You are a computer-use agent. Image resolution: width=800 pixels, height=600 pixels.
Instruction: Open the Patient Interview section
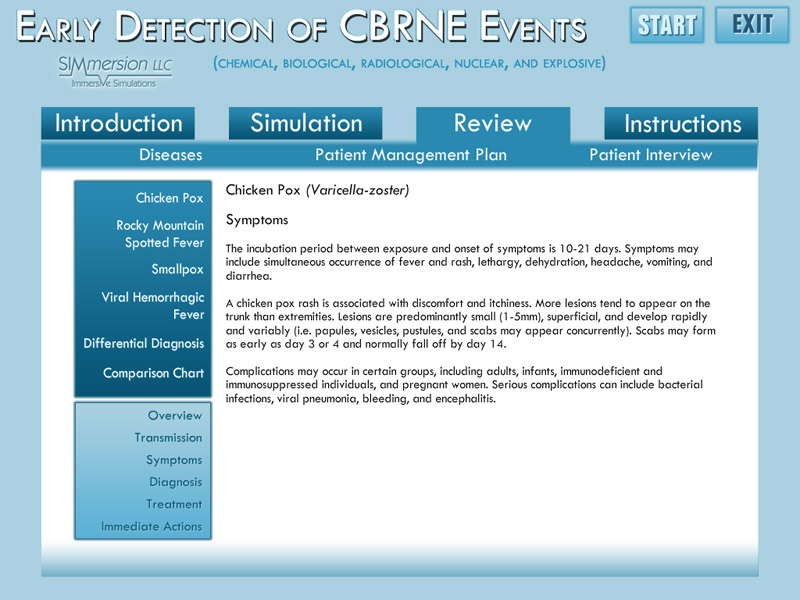pos(651,155)
